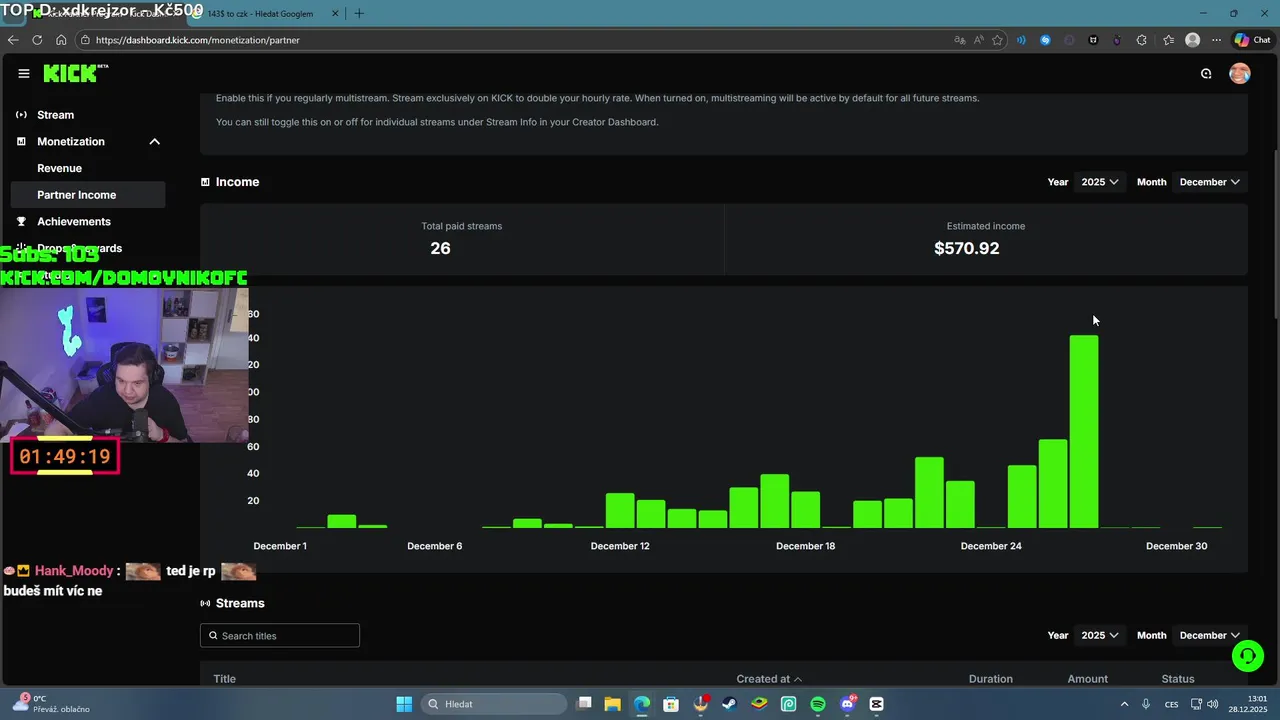Image resolution: width=1280 pixels, height=720 pixels.
Task: Open Microsoft Store from taskbar
Action: point(671,704)
